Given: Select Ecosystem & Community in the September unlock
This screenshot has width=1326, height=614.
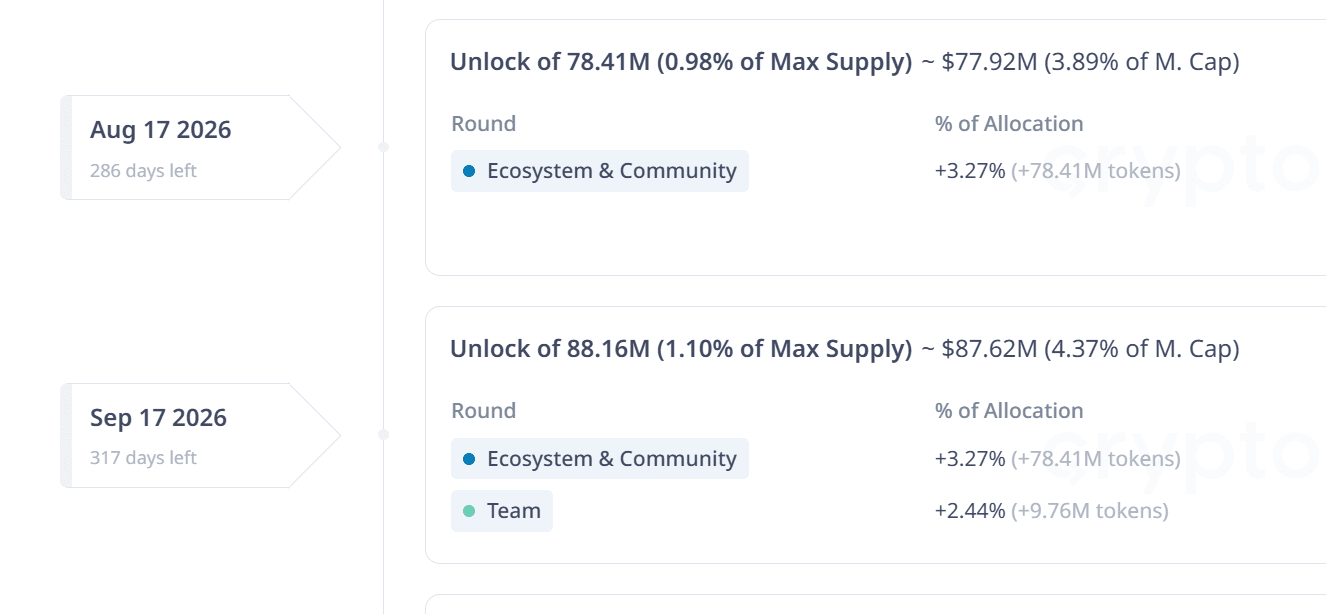Looking at the screenshot, I should (600, 459).
